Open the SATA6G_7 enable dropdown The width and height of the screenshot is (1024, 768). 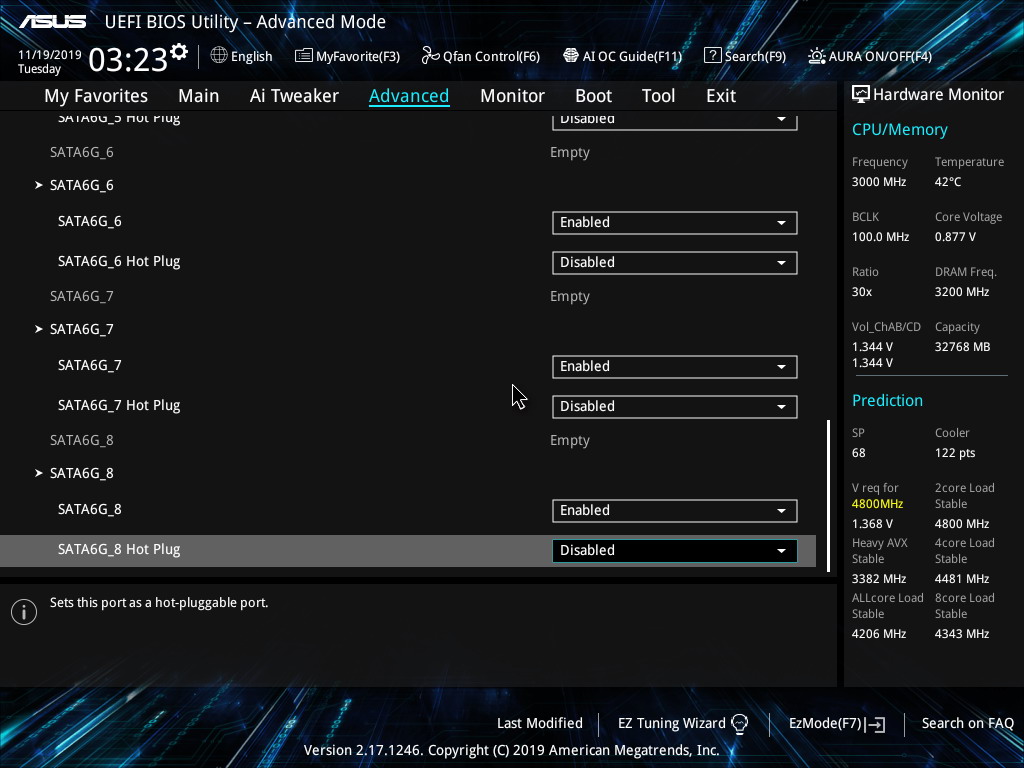click(x=675, y=366)
